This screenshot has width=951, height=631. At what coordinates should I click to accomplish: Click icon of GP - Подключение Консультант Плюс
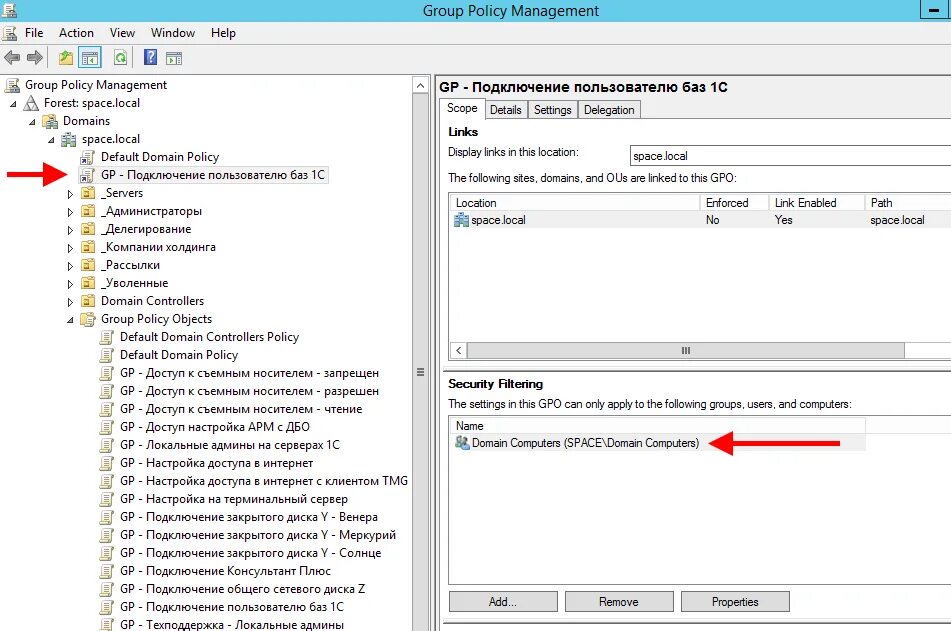pos(107,571)
